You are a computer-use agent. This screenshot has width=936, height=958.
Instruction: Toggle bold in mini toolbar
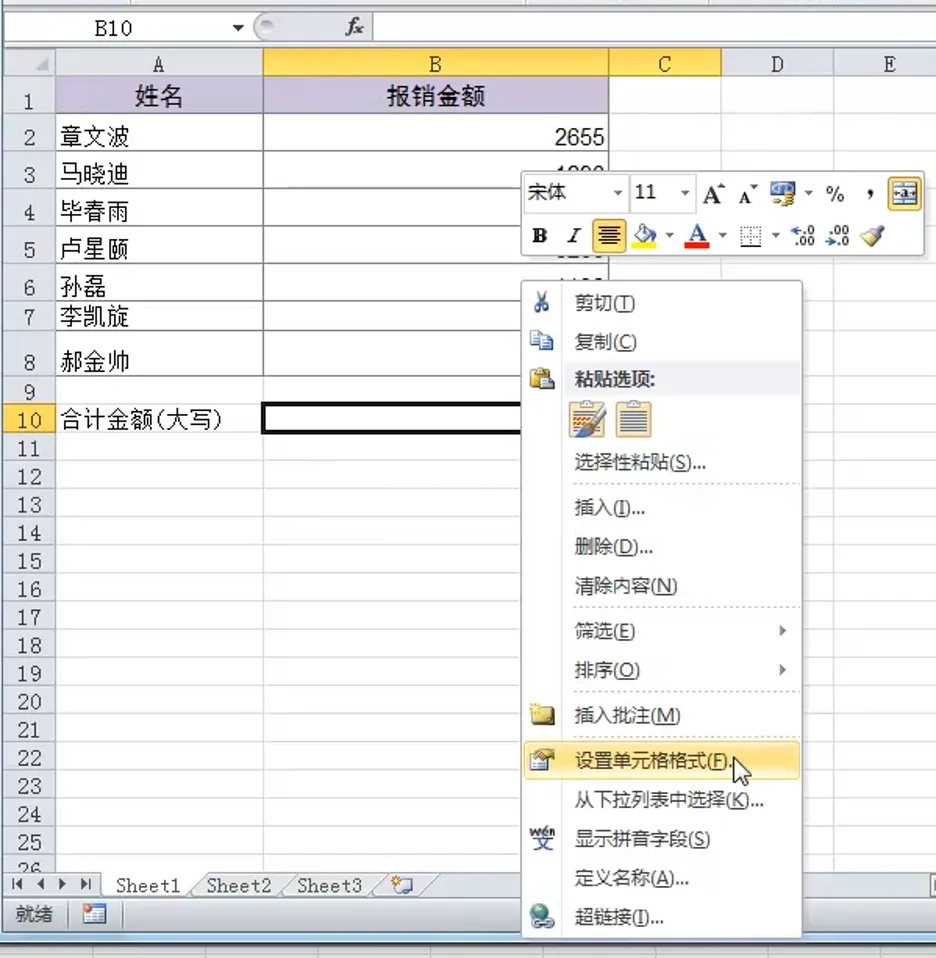pos(539,236)
